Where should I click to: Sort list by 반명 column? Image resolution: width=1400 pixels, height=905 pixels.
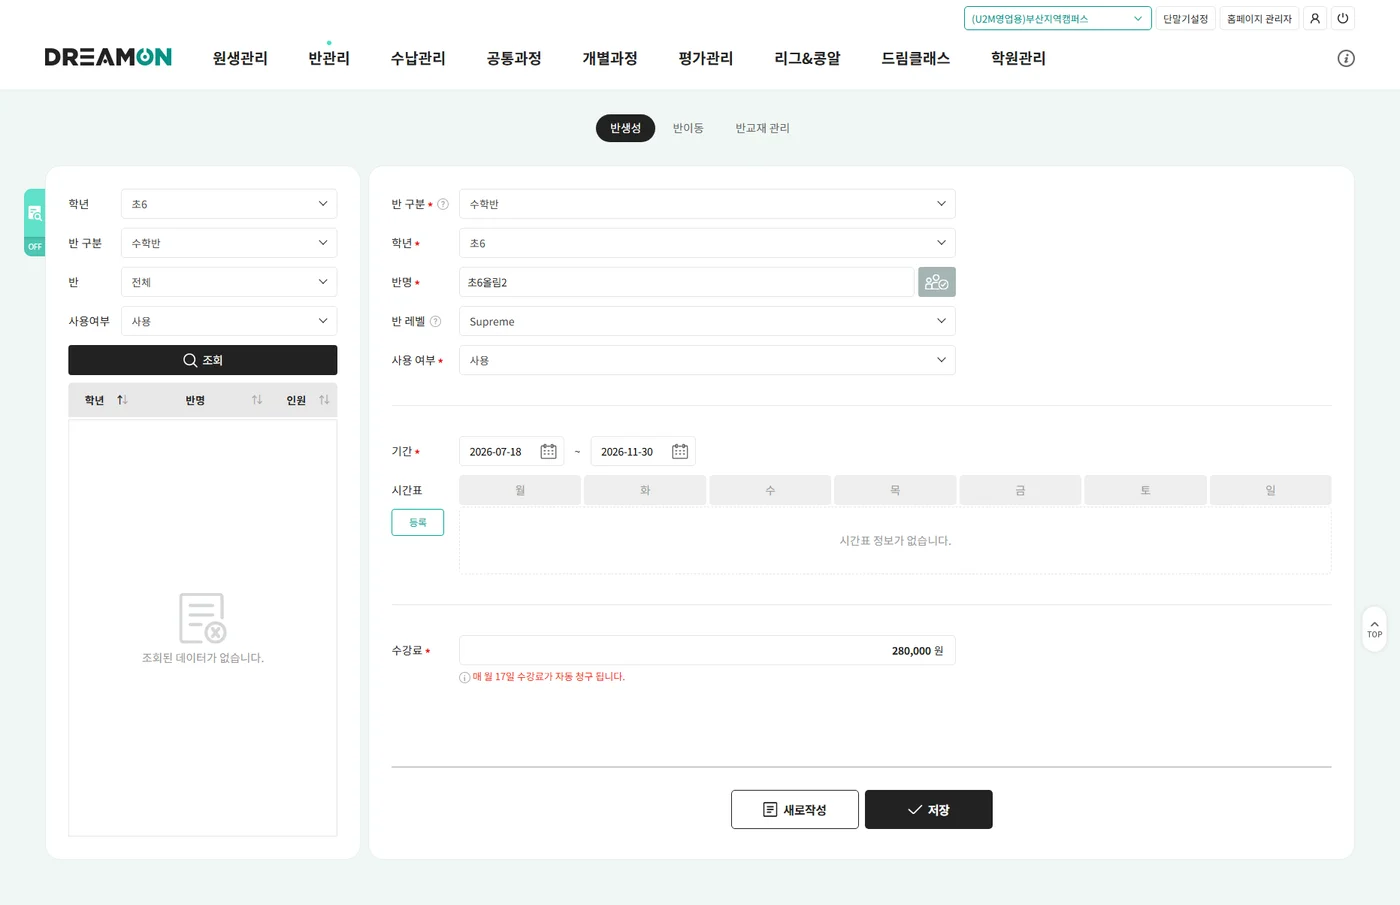[x=257, y=400]
